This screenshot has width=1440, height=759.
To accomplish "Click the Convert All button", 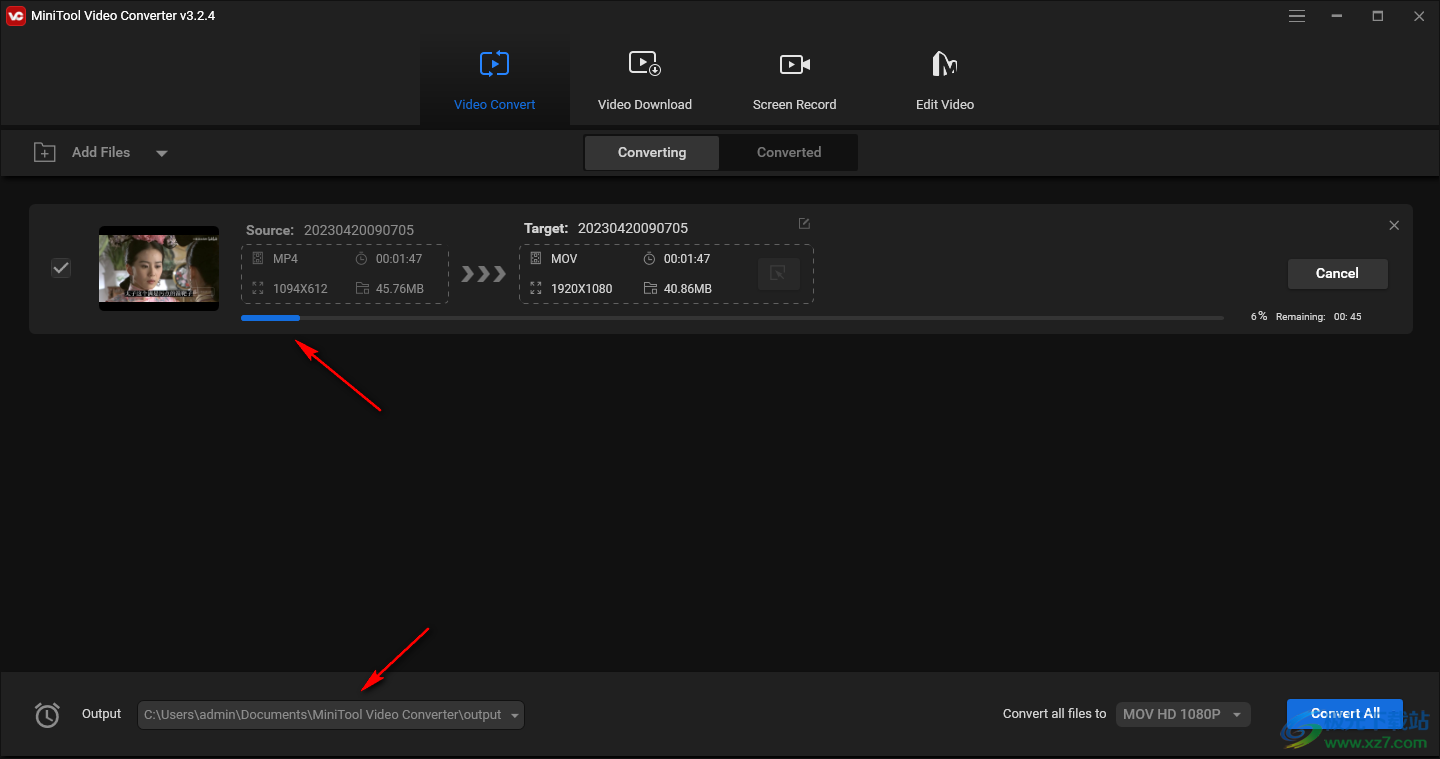I will tap(1345, 713).
